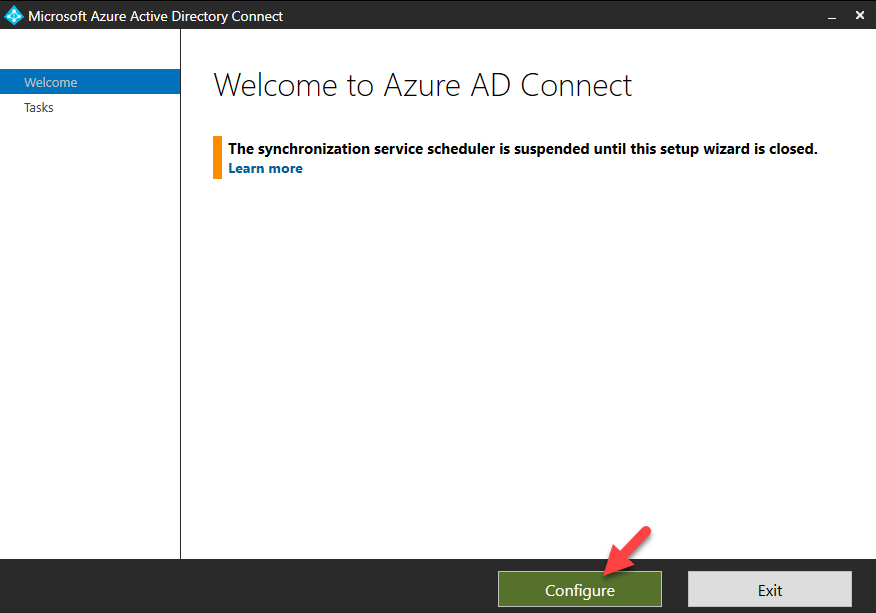Click the 'Microsoft Azure Active Directory Connect' title text
876x613 pixels.
click(x=155, y=16)
